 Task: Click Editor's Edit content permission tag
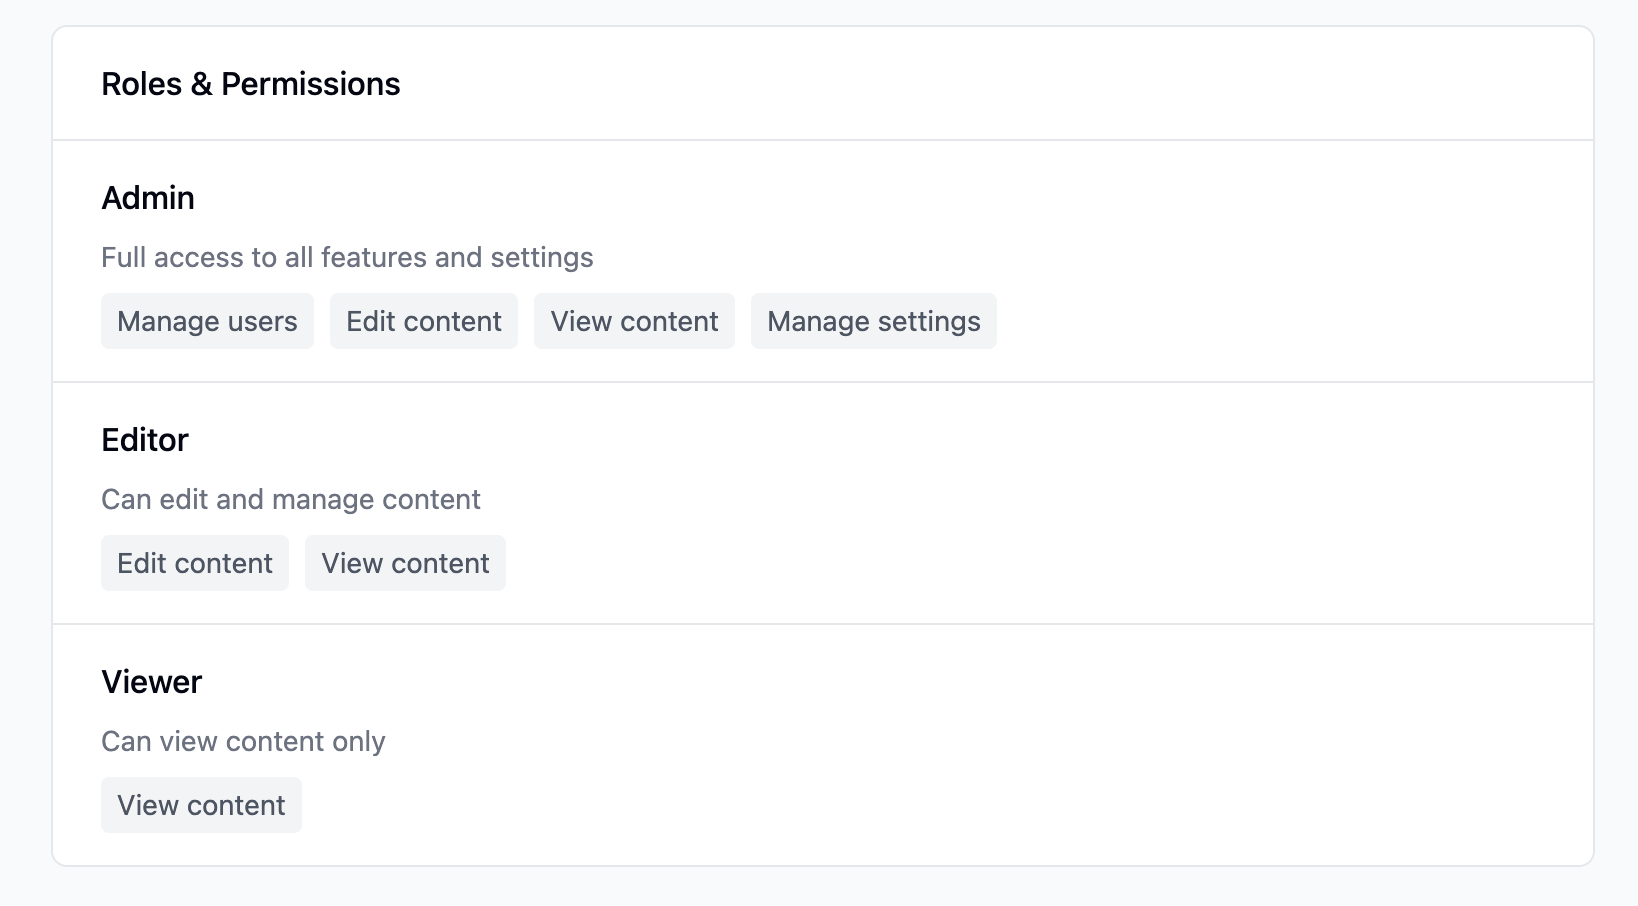(195, 563)
